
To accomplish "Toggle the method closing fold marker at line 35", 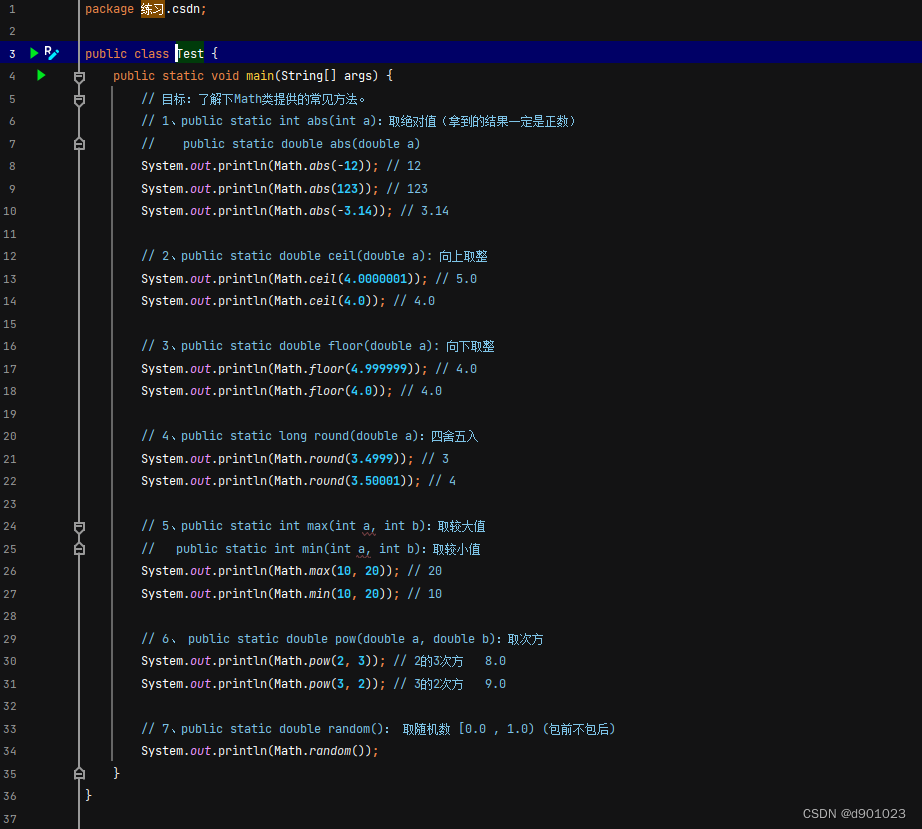I will pos(79,774).
